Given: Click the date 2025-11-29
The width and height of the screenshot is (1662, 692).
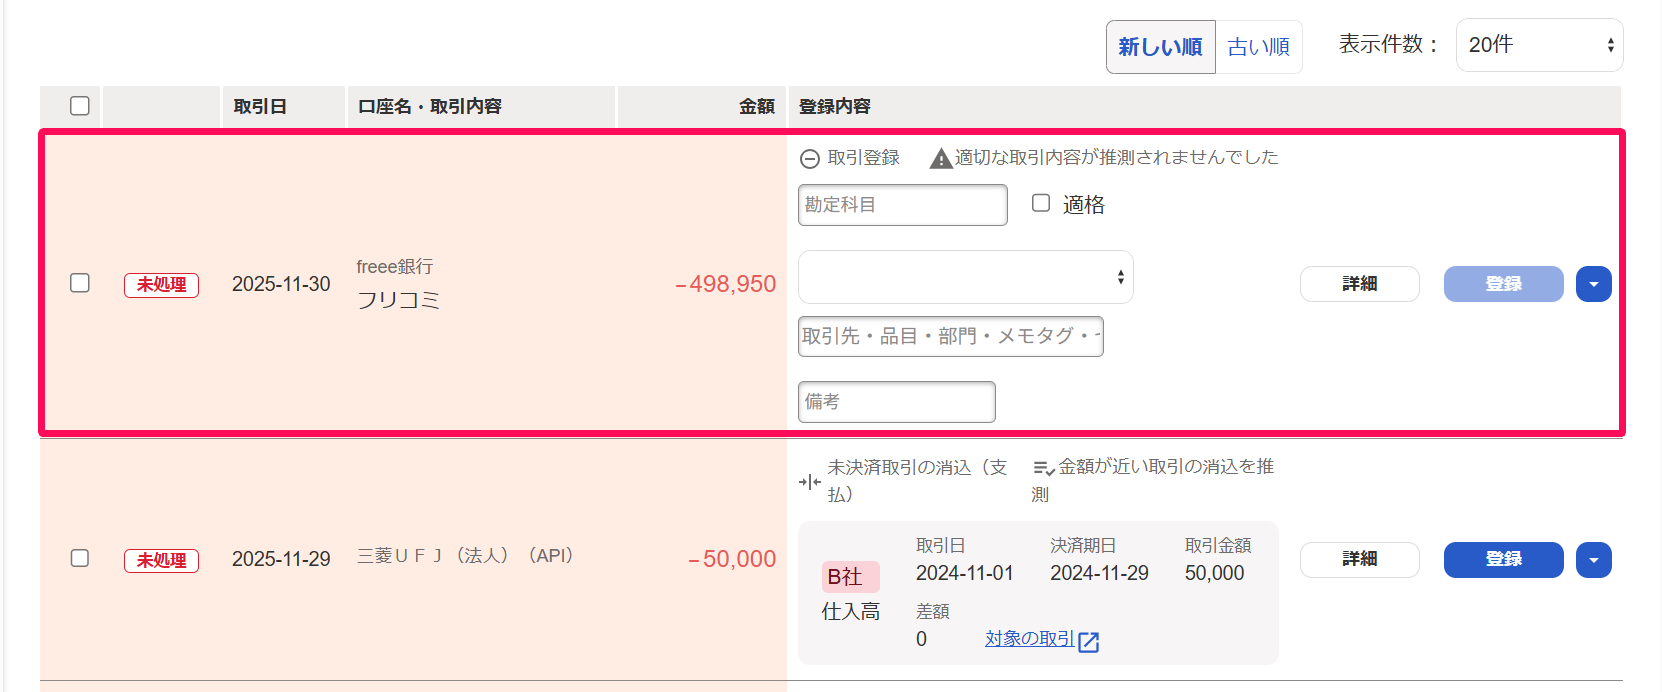Looking at the screenshot, I should [281, 559].
